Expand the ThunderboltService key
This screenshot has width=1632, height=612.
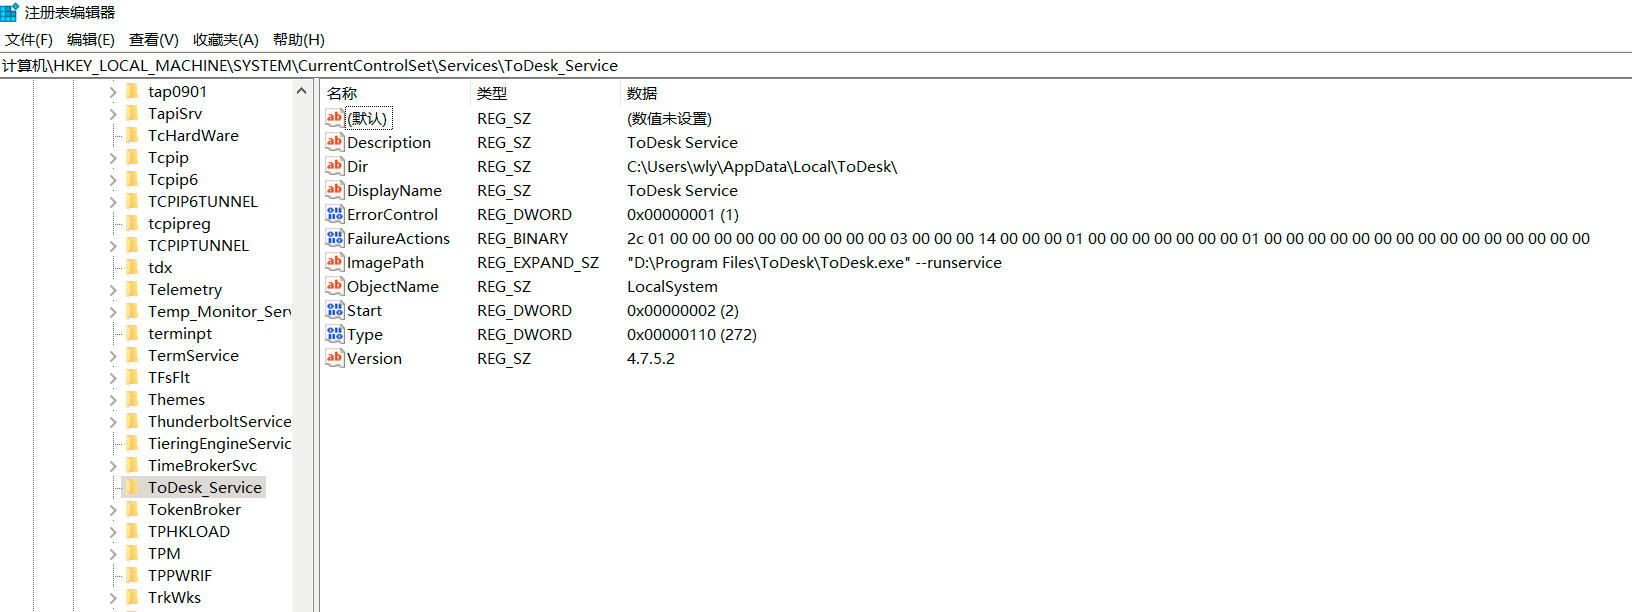click(113, 422)
